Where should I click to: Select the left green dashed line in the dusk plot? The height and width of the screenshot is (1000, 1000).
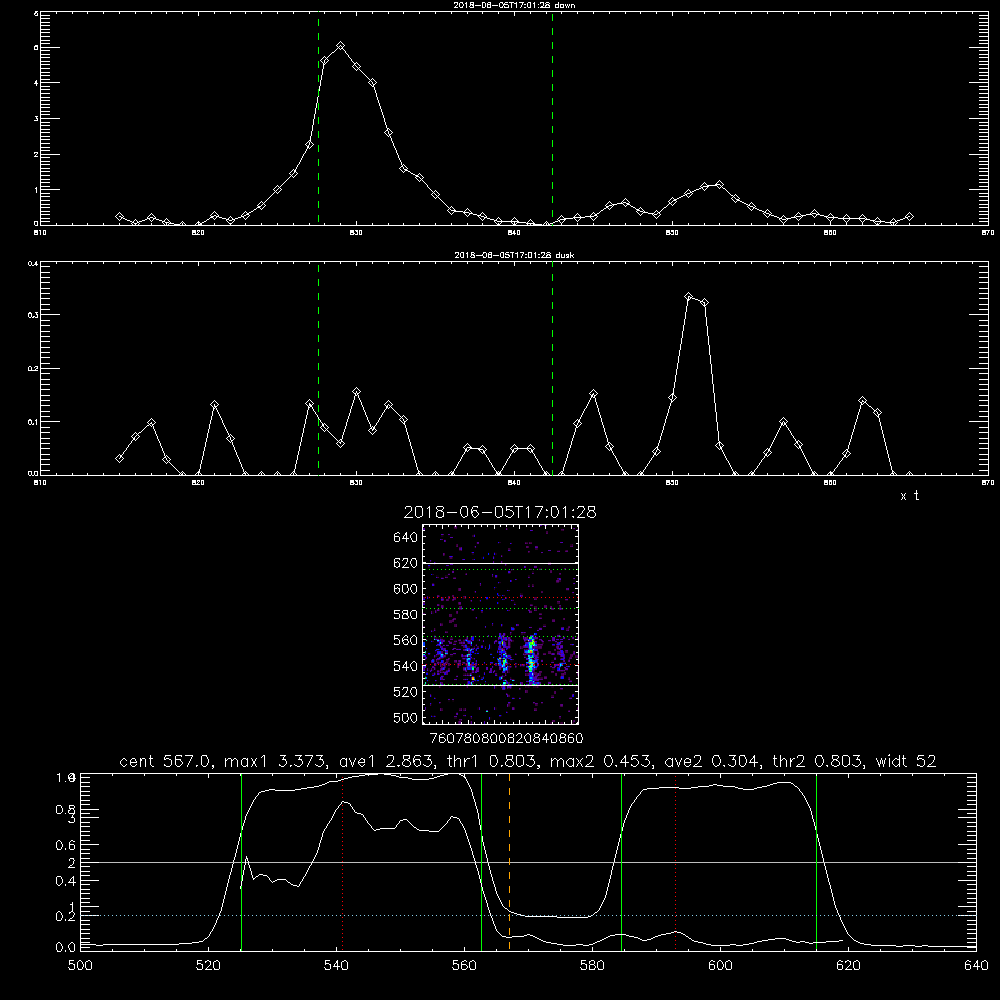pyautogui.click(x=318, y=368)
